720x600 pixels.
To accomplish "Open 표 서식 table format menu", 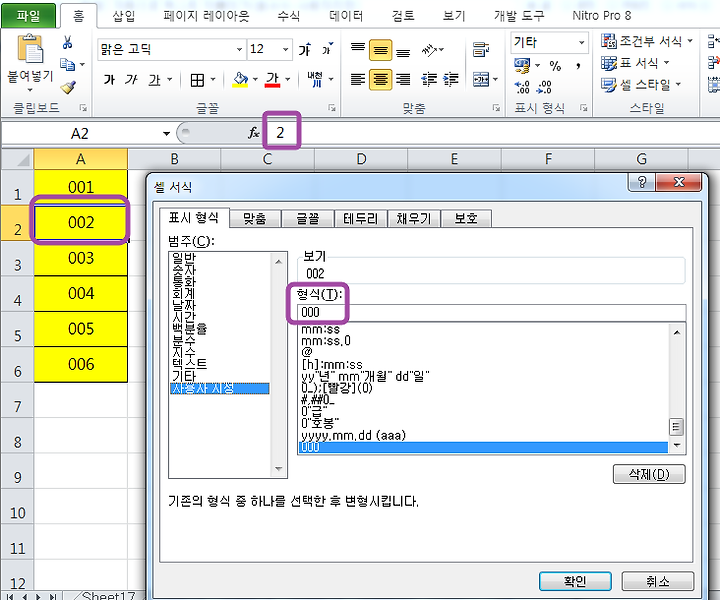I will click(x=635, y=63).
